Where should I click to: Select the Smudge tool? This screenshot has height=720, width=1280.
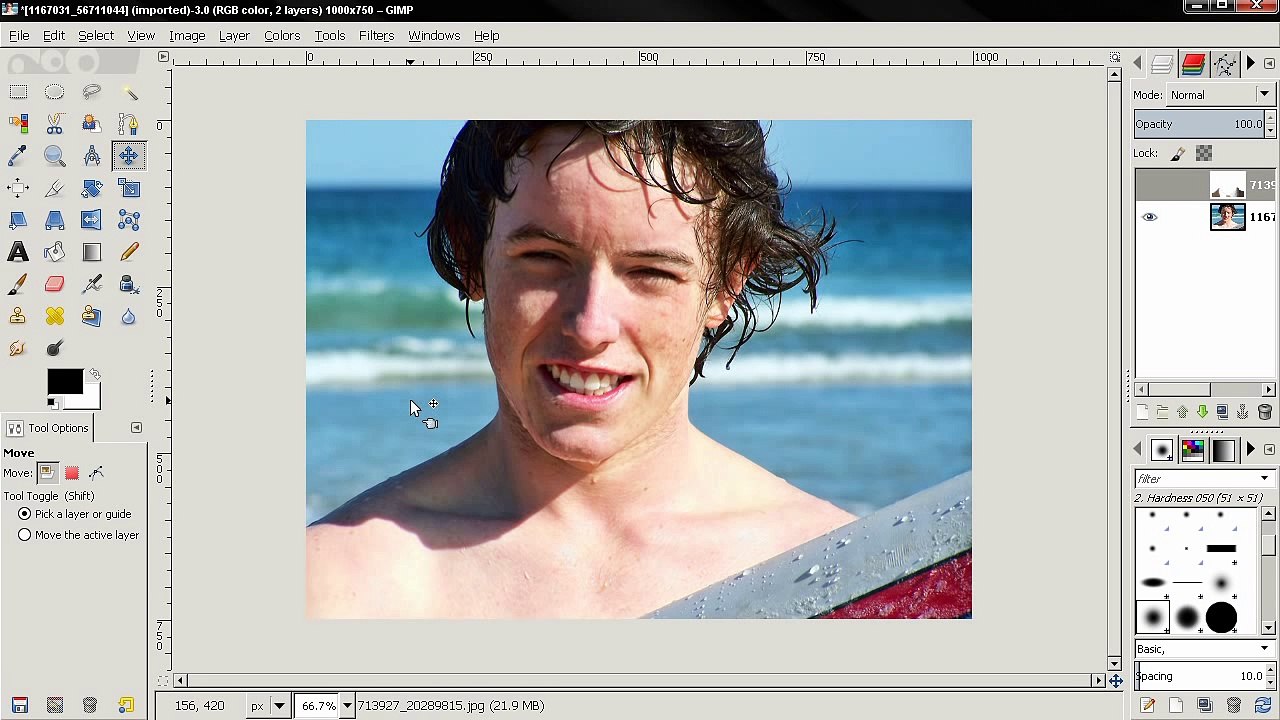click(18, 348)
